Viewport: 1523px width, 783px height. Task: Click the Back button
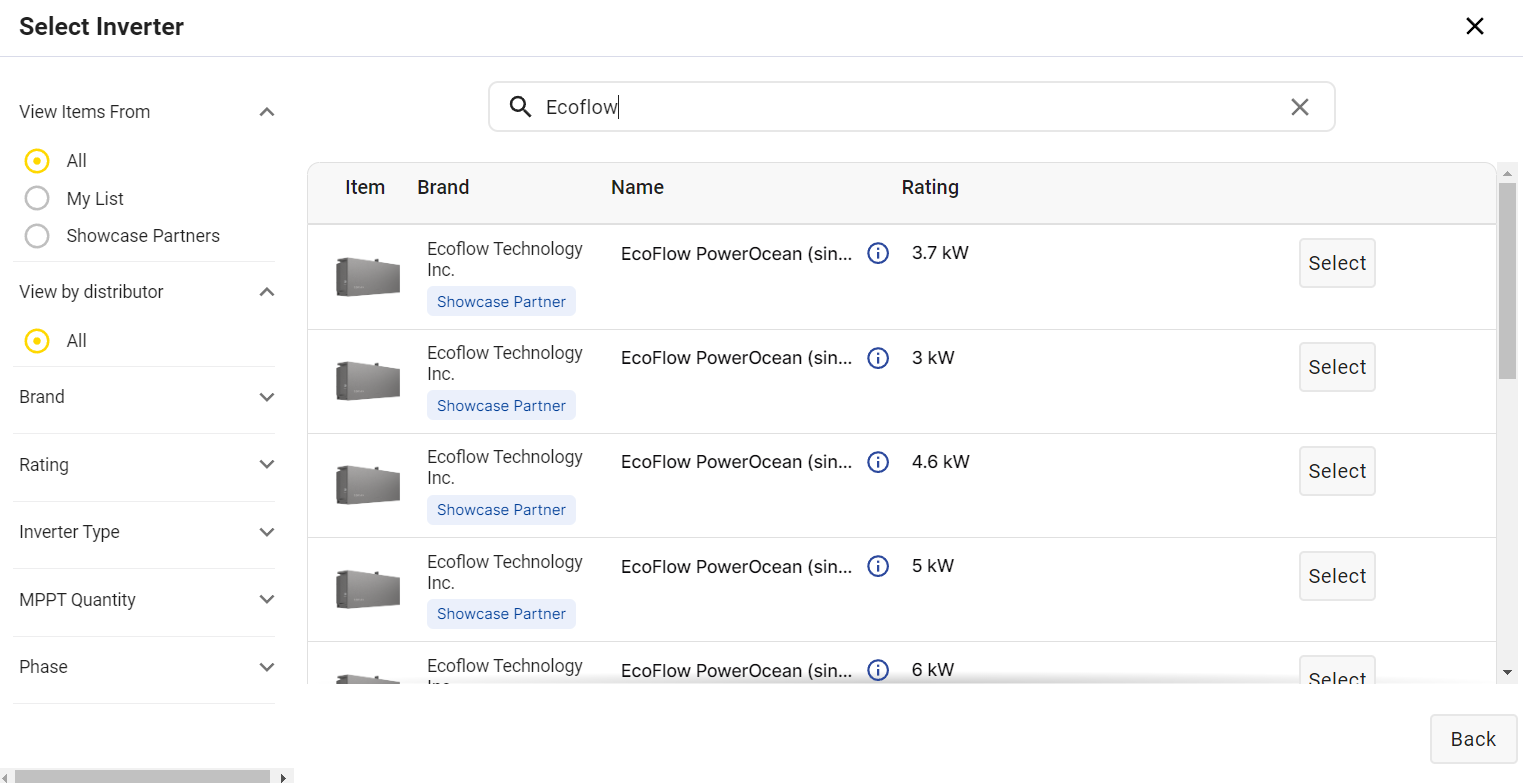tap(1473, 739)
